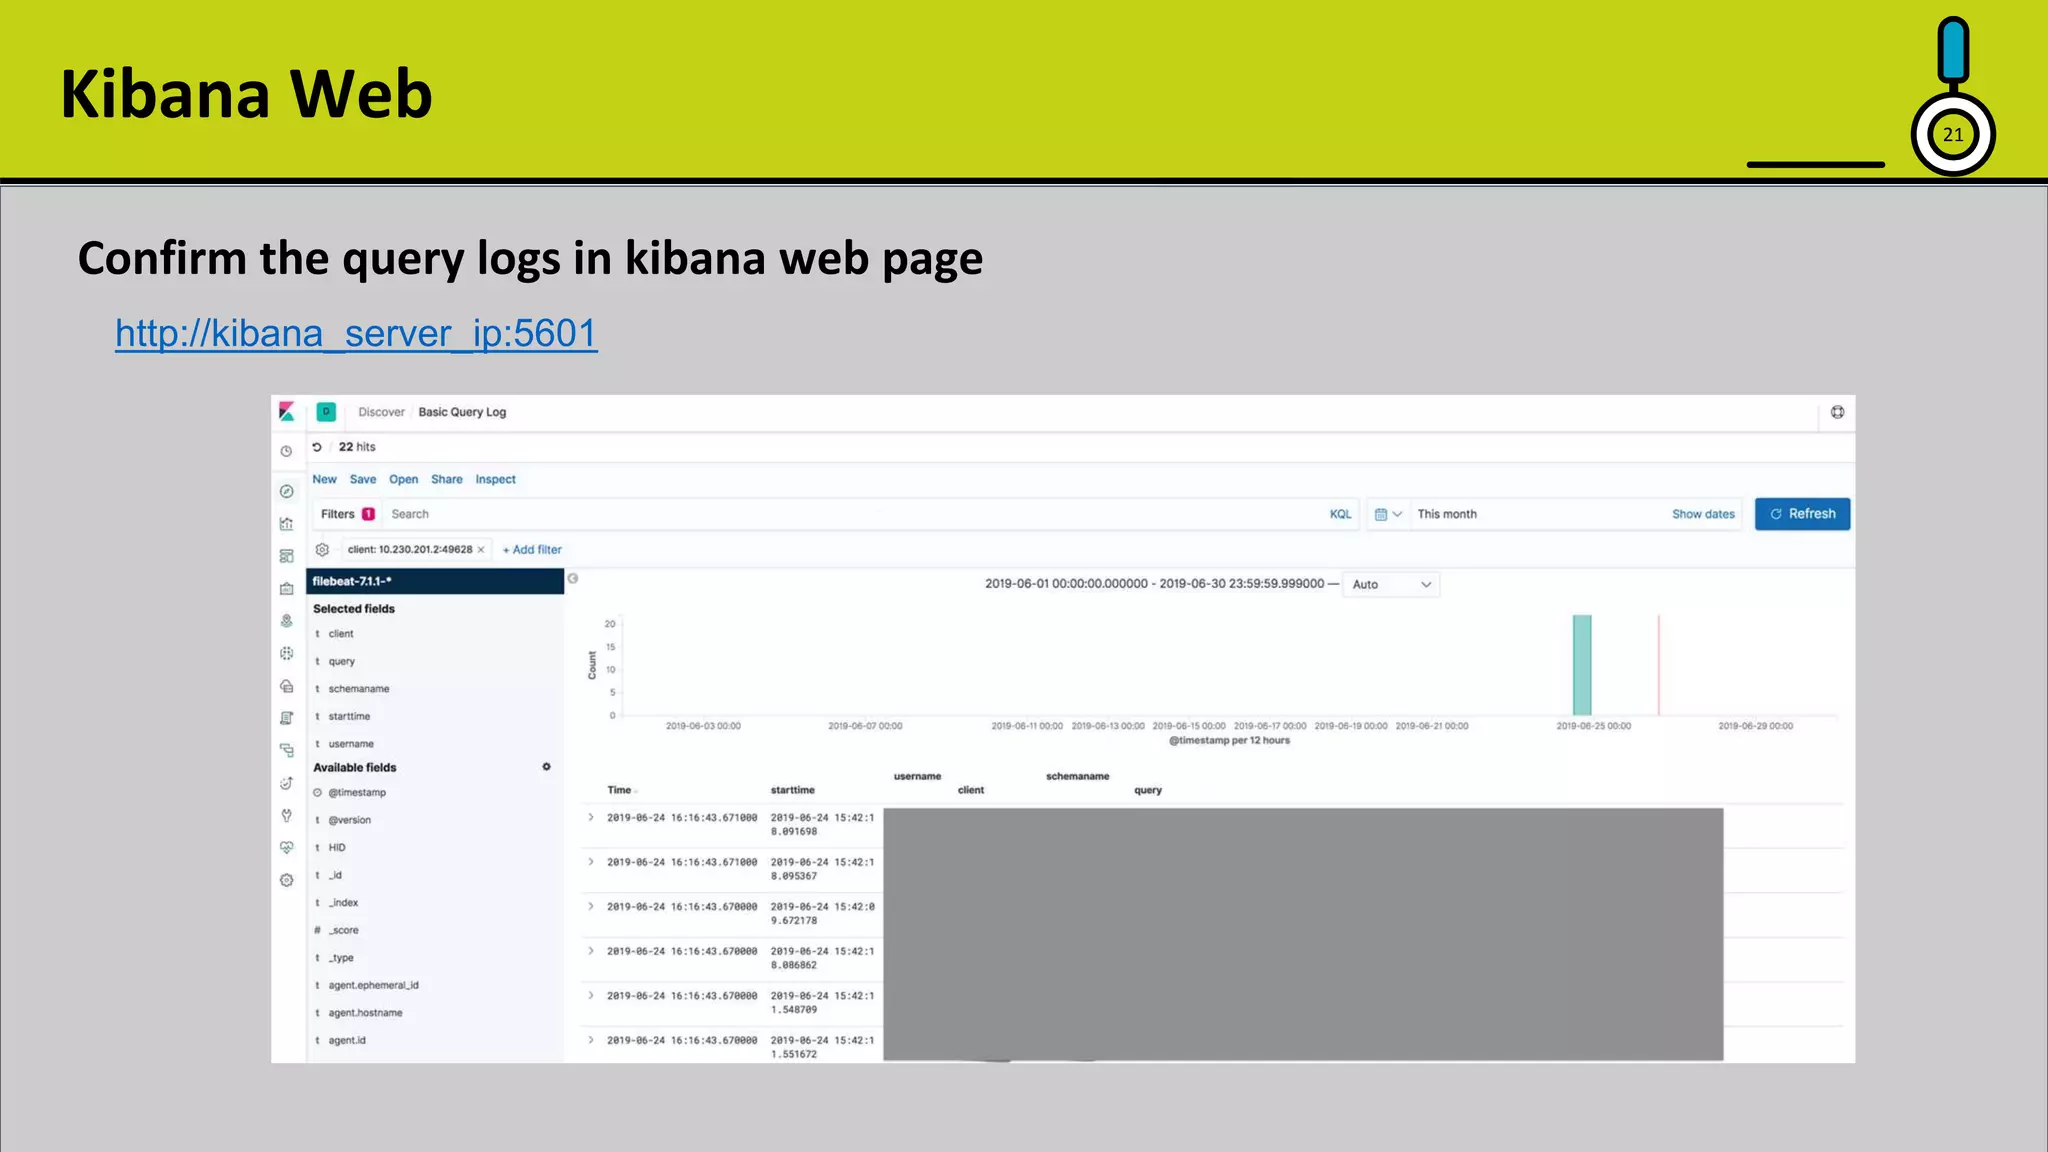Open Uptime icon in sidebar
This screenshot has height=1152, width=2048.
[x=286, y=783]
